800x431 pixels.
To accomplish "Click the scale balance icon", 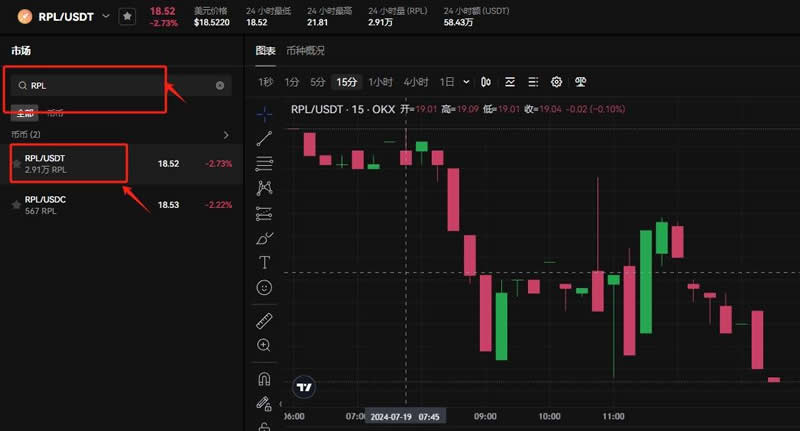I will pyautogui.click(x=580, y=82).
